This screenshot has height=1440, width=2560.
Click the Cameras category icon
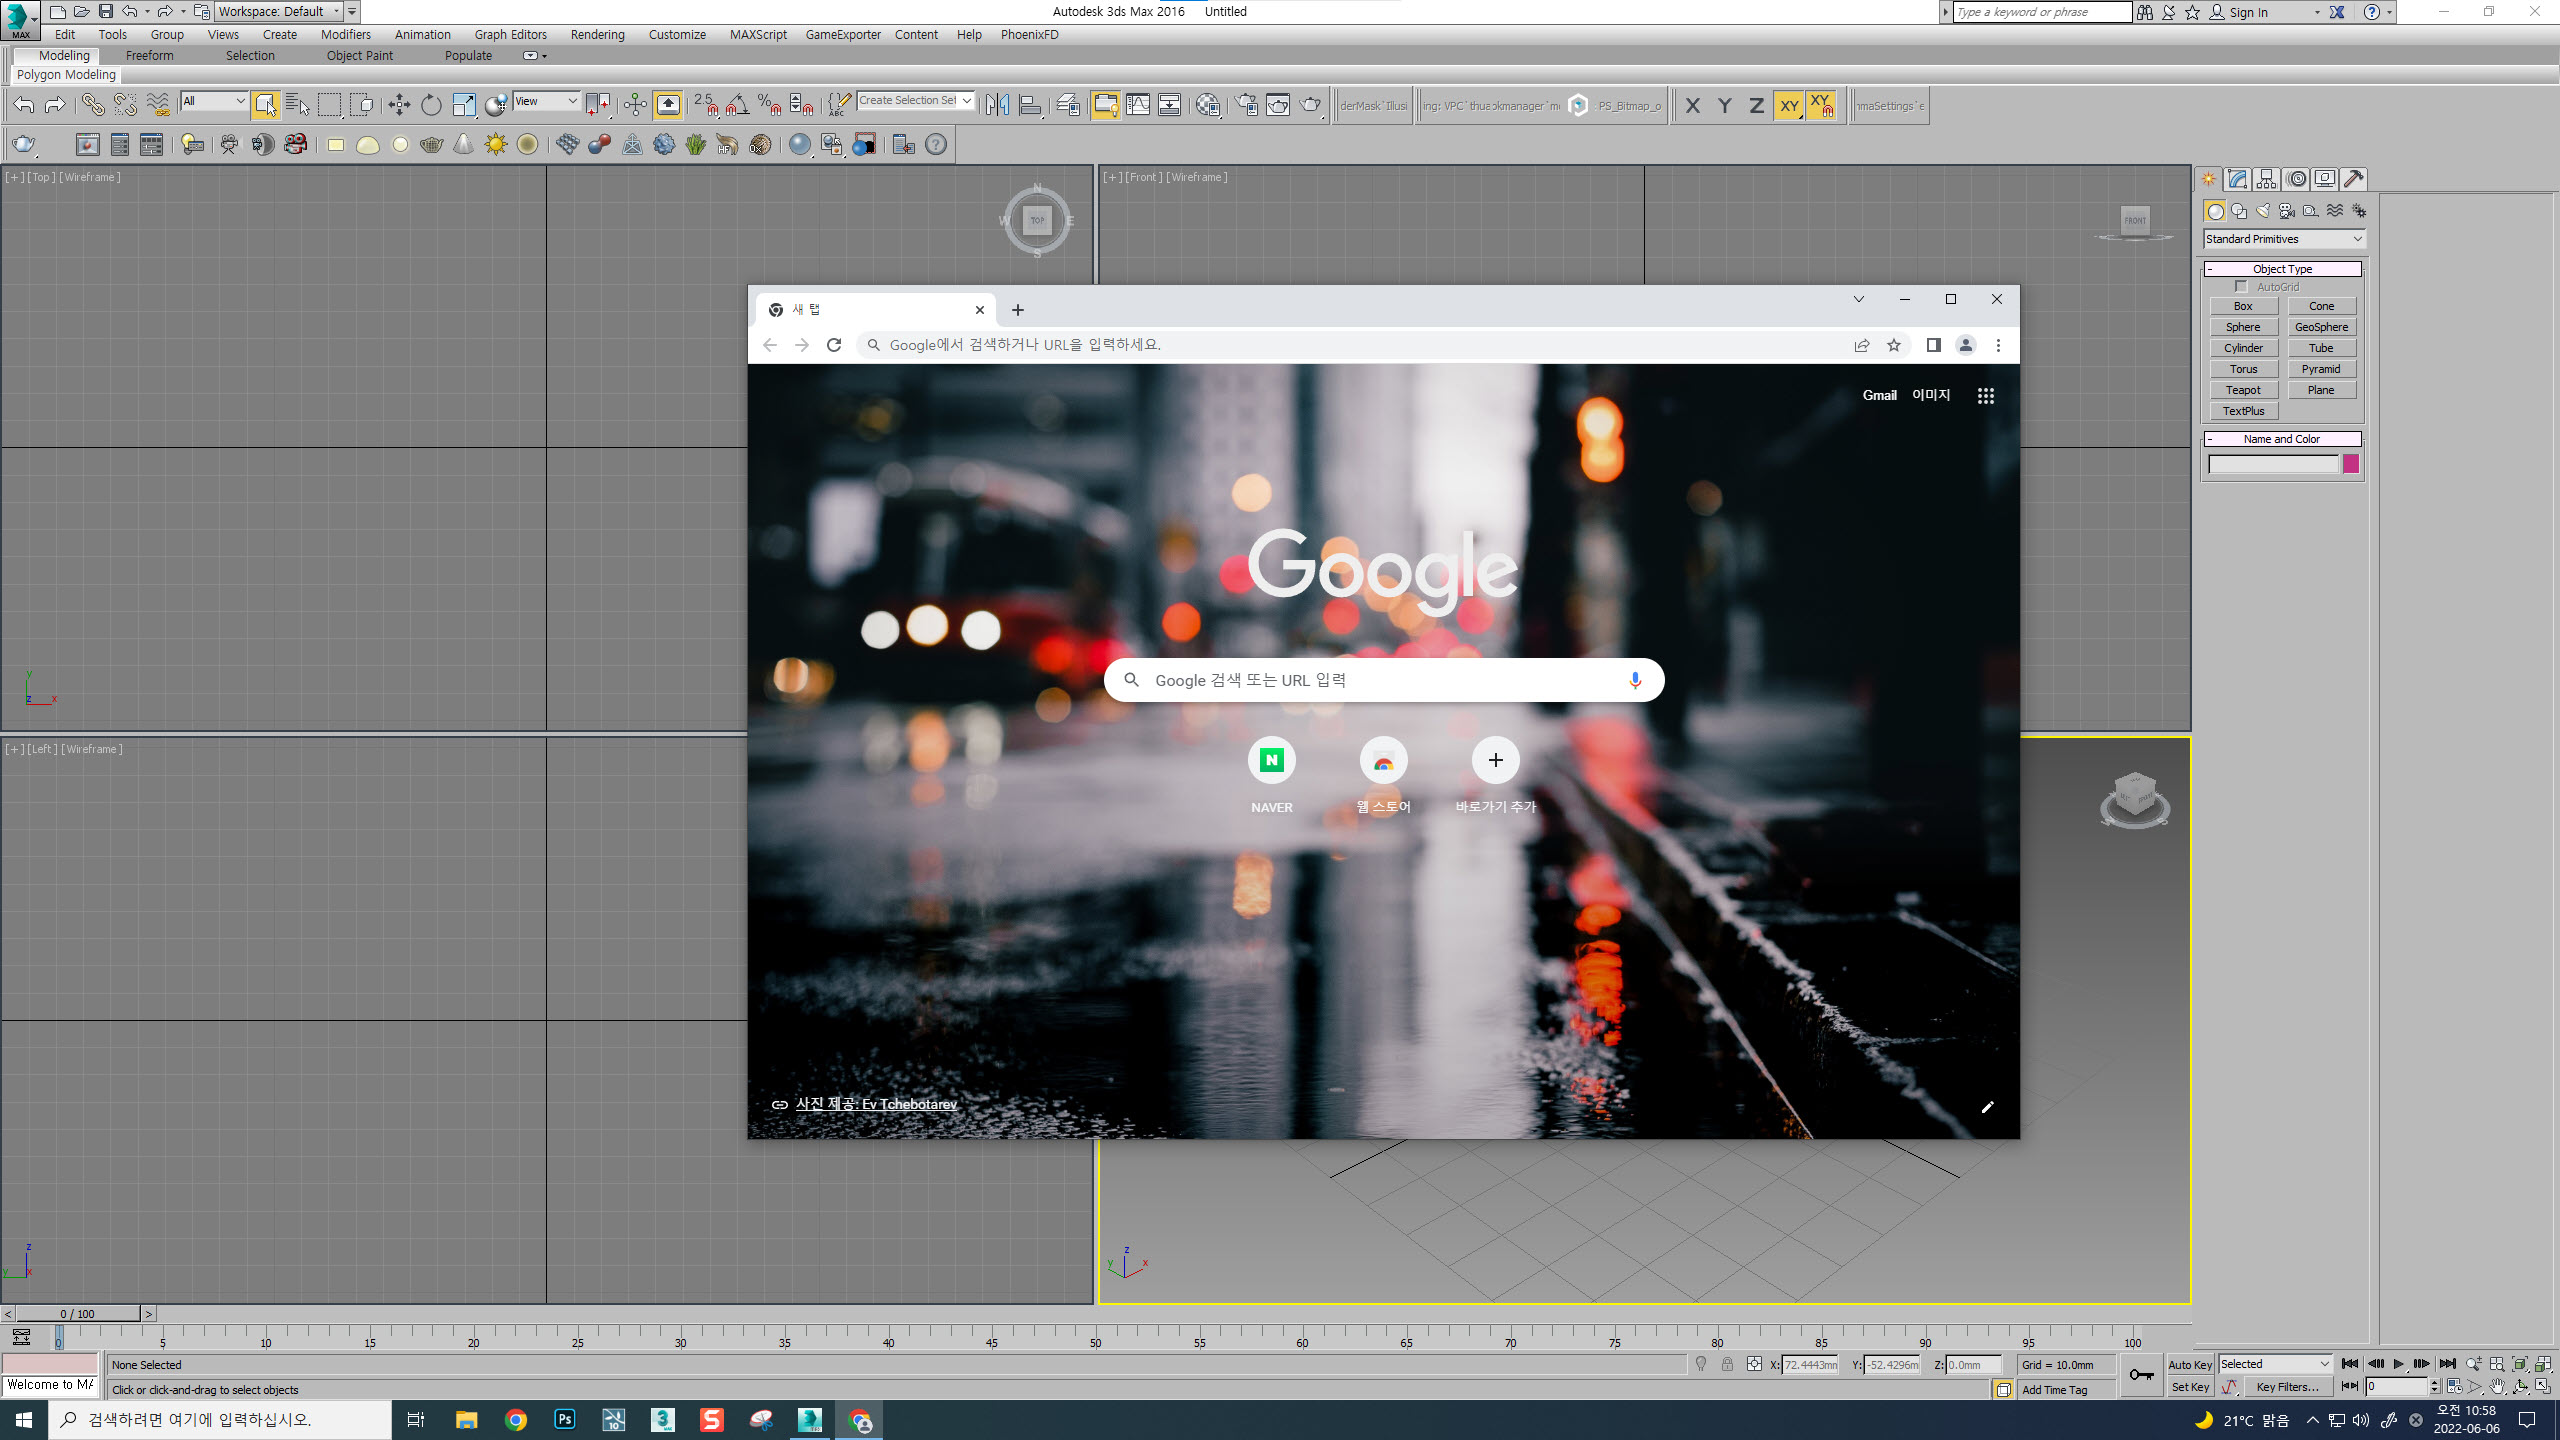[2287, 211]
